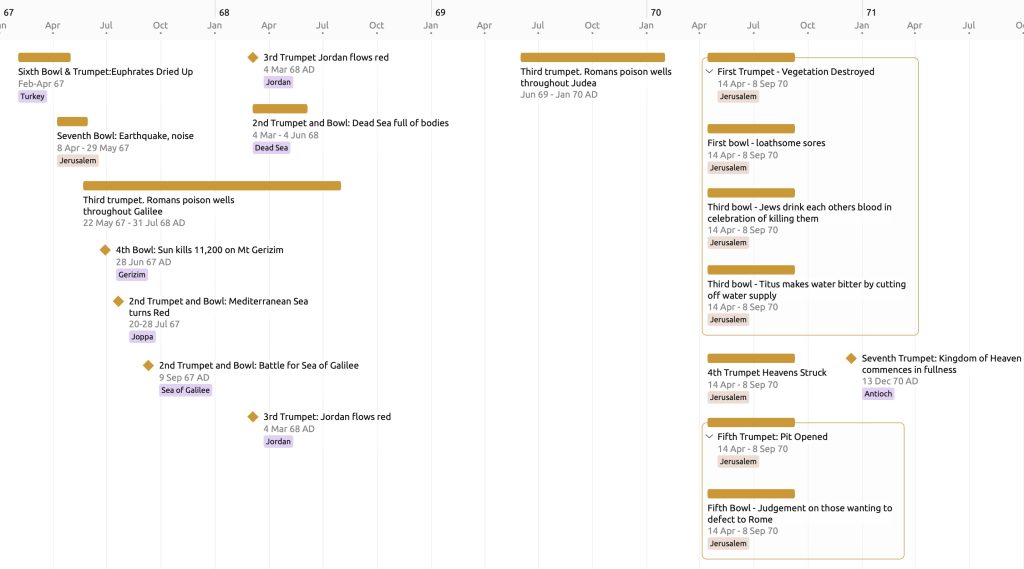Select the Sea of Galilee tag
The width and height of the screenshot is (1024, 569).
[x=185, y=390]
